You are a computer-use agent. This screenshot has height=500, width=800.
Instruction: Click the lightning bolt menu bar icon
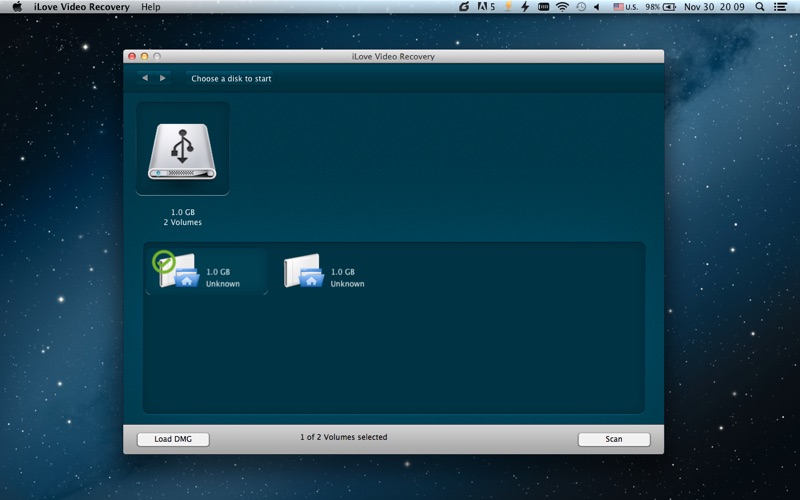click(x=524, y=7)
